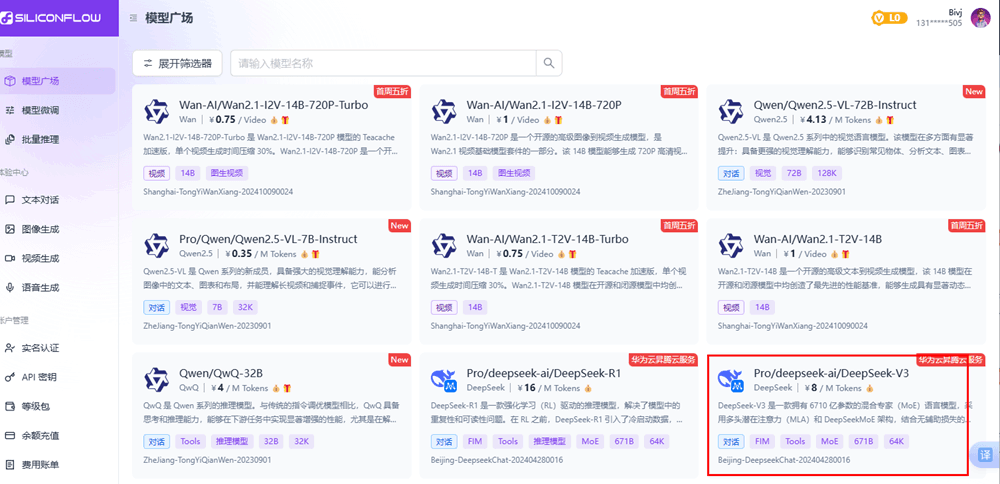The width and height of the screenshot is (1000, 484).
Task: Open 模型微调 in the sidebar
Action: click(x=40, y=110)
